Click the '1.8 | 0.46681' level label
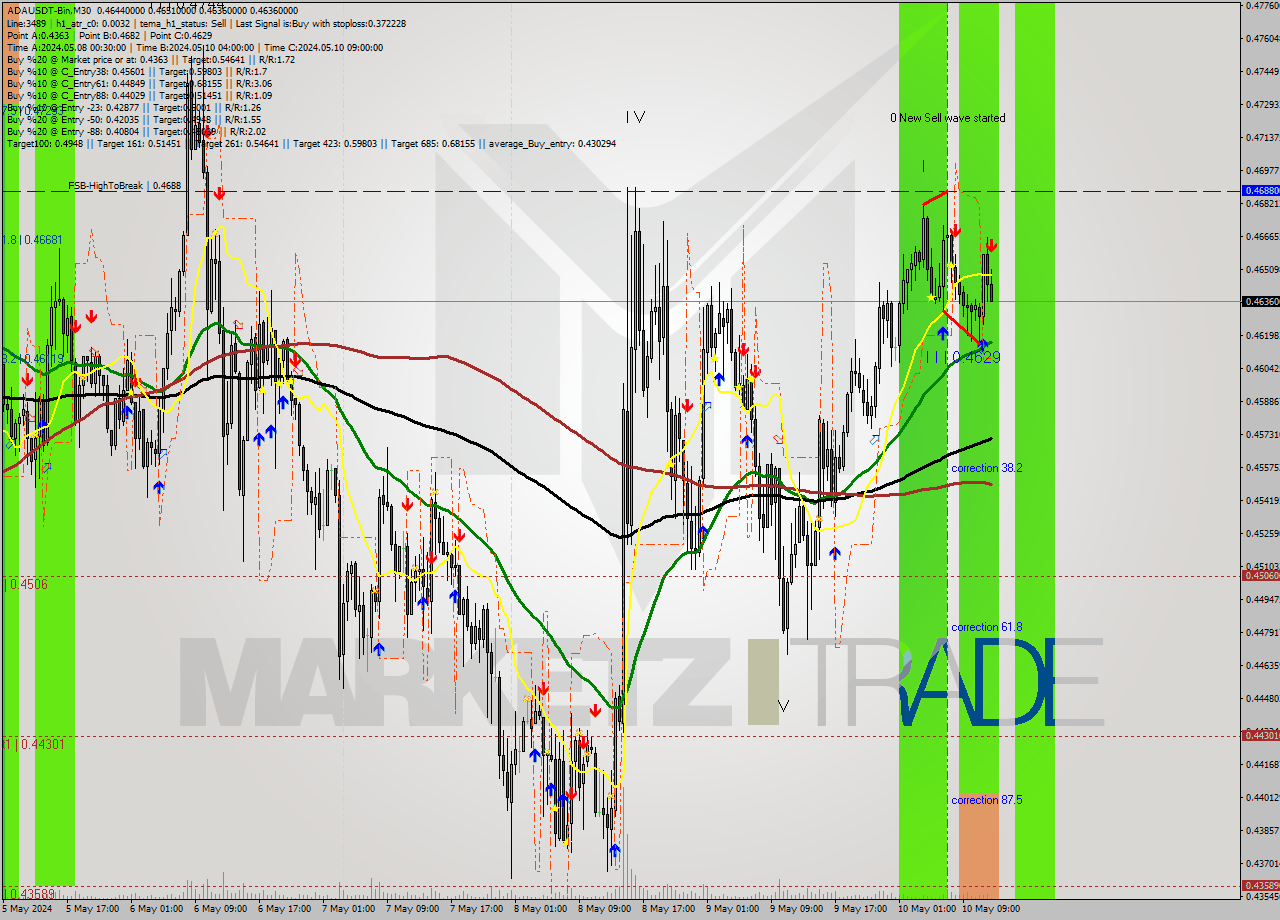Screen dimensions: 1280x920 point(32,240)
